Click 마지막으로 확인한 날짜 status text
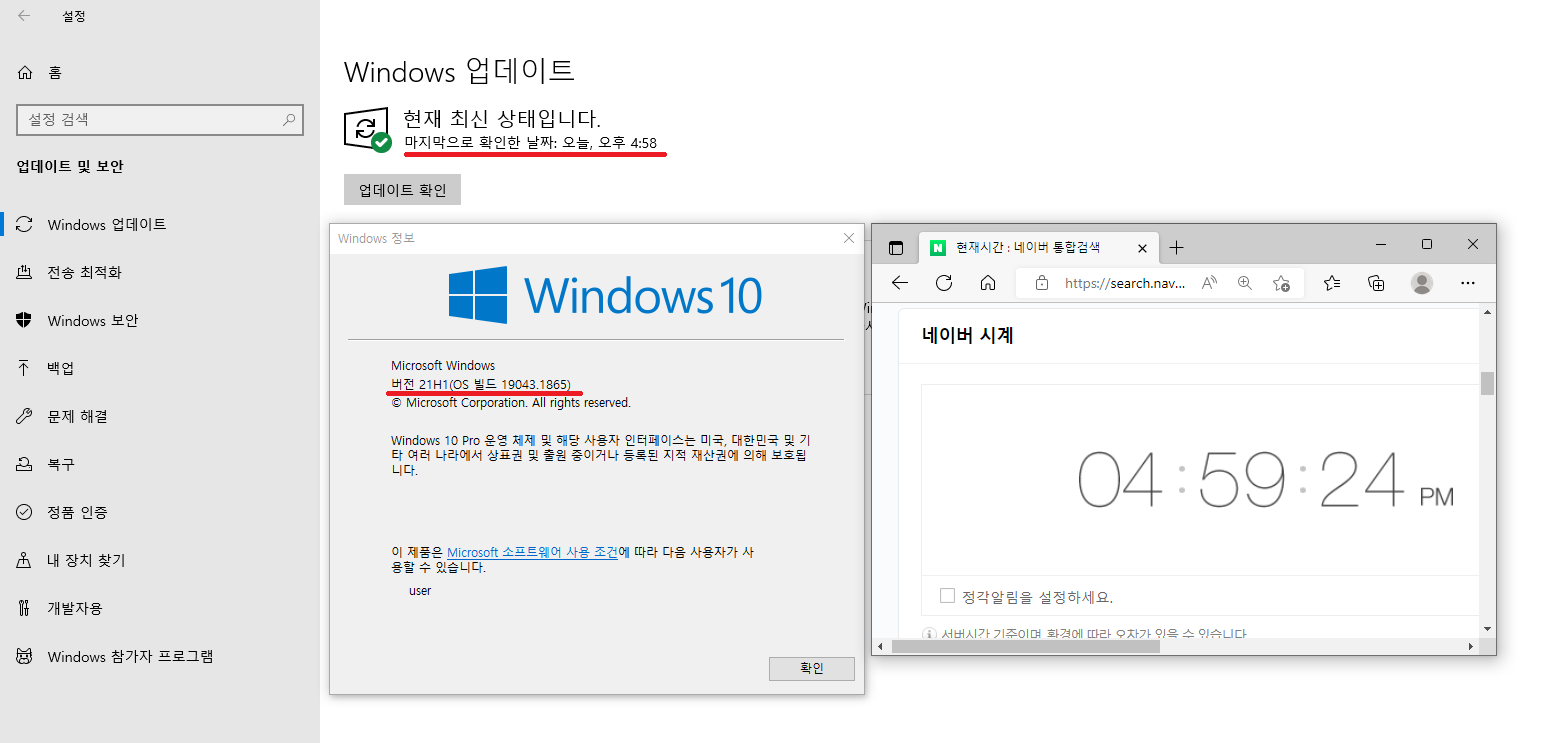 [x=530, y=143]
